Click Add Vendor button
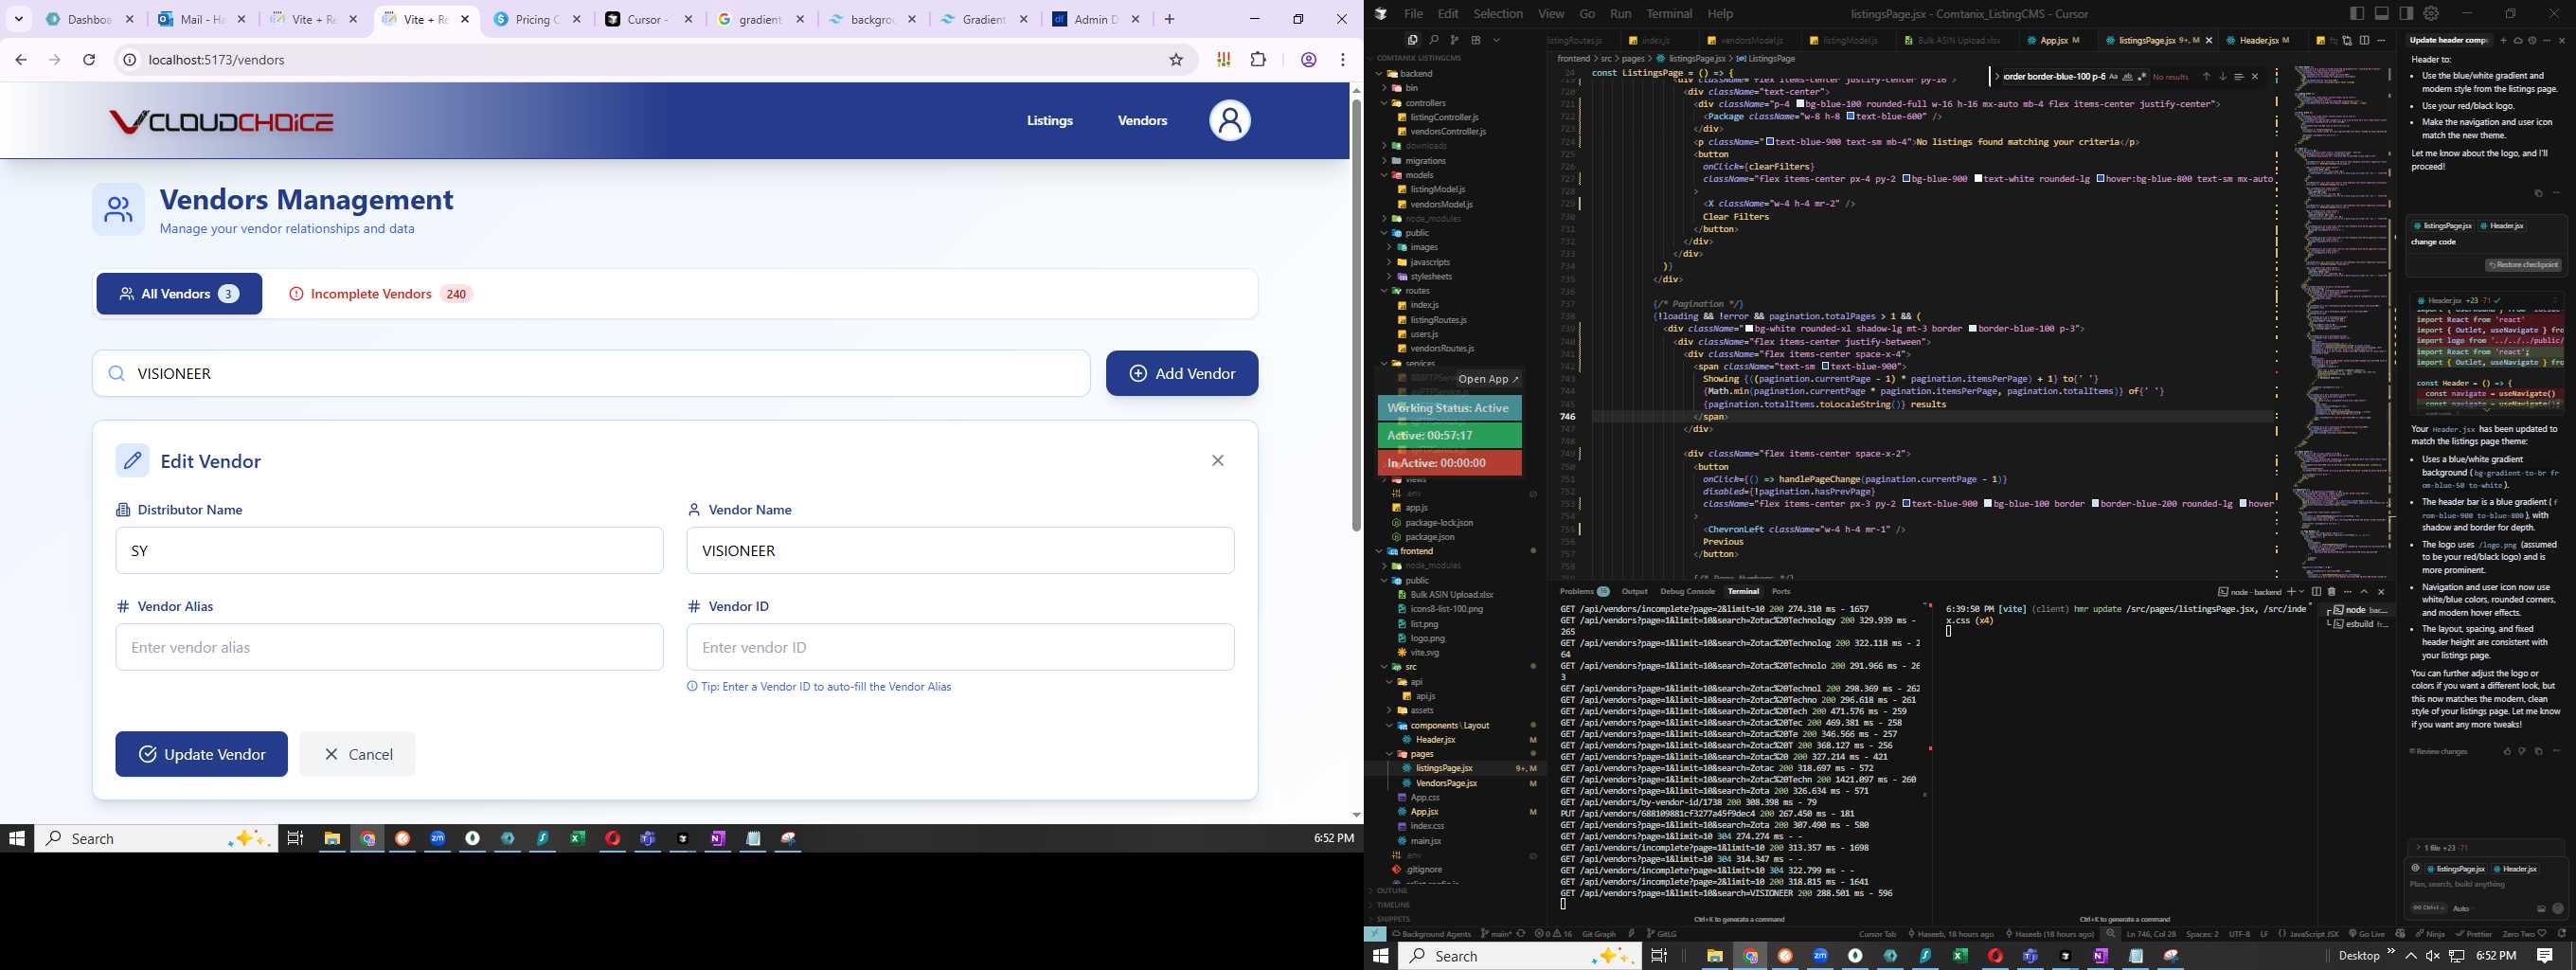The image size is (2576, 970). click(x=1182, y=373)
